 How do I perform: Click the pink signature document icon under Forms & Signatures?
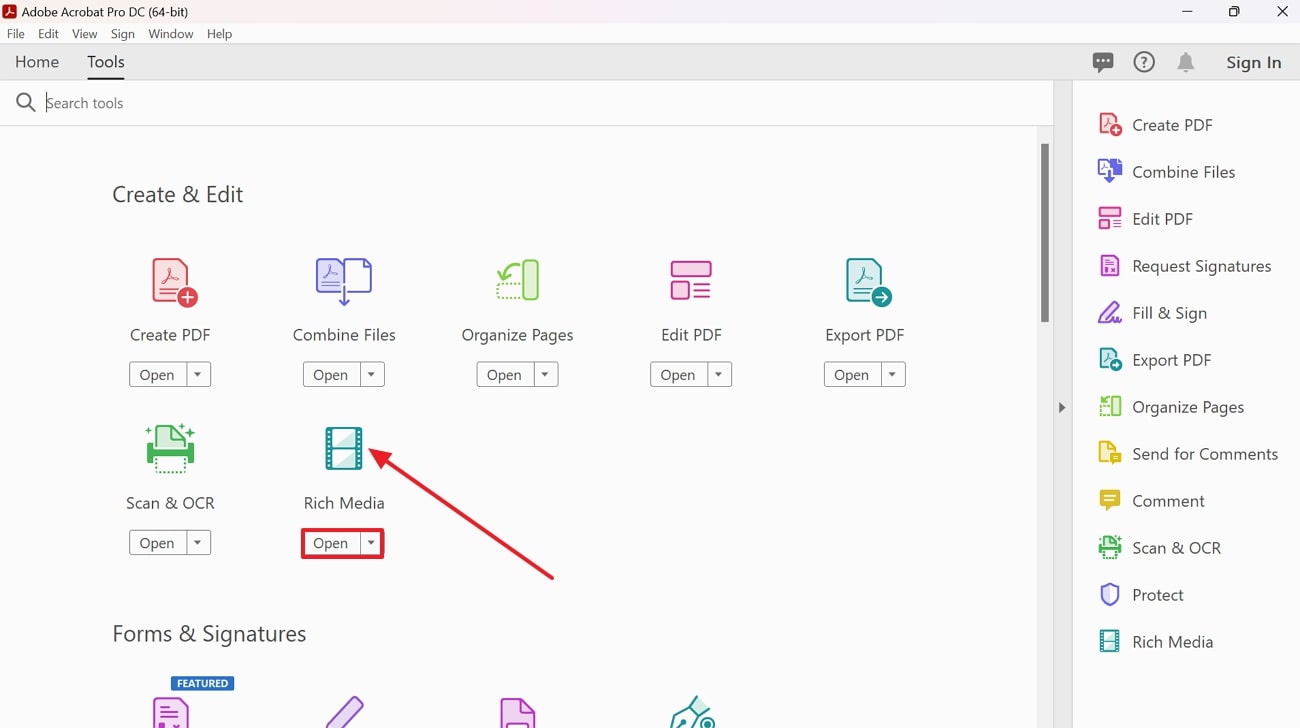[x=518, y=712]
